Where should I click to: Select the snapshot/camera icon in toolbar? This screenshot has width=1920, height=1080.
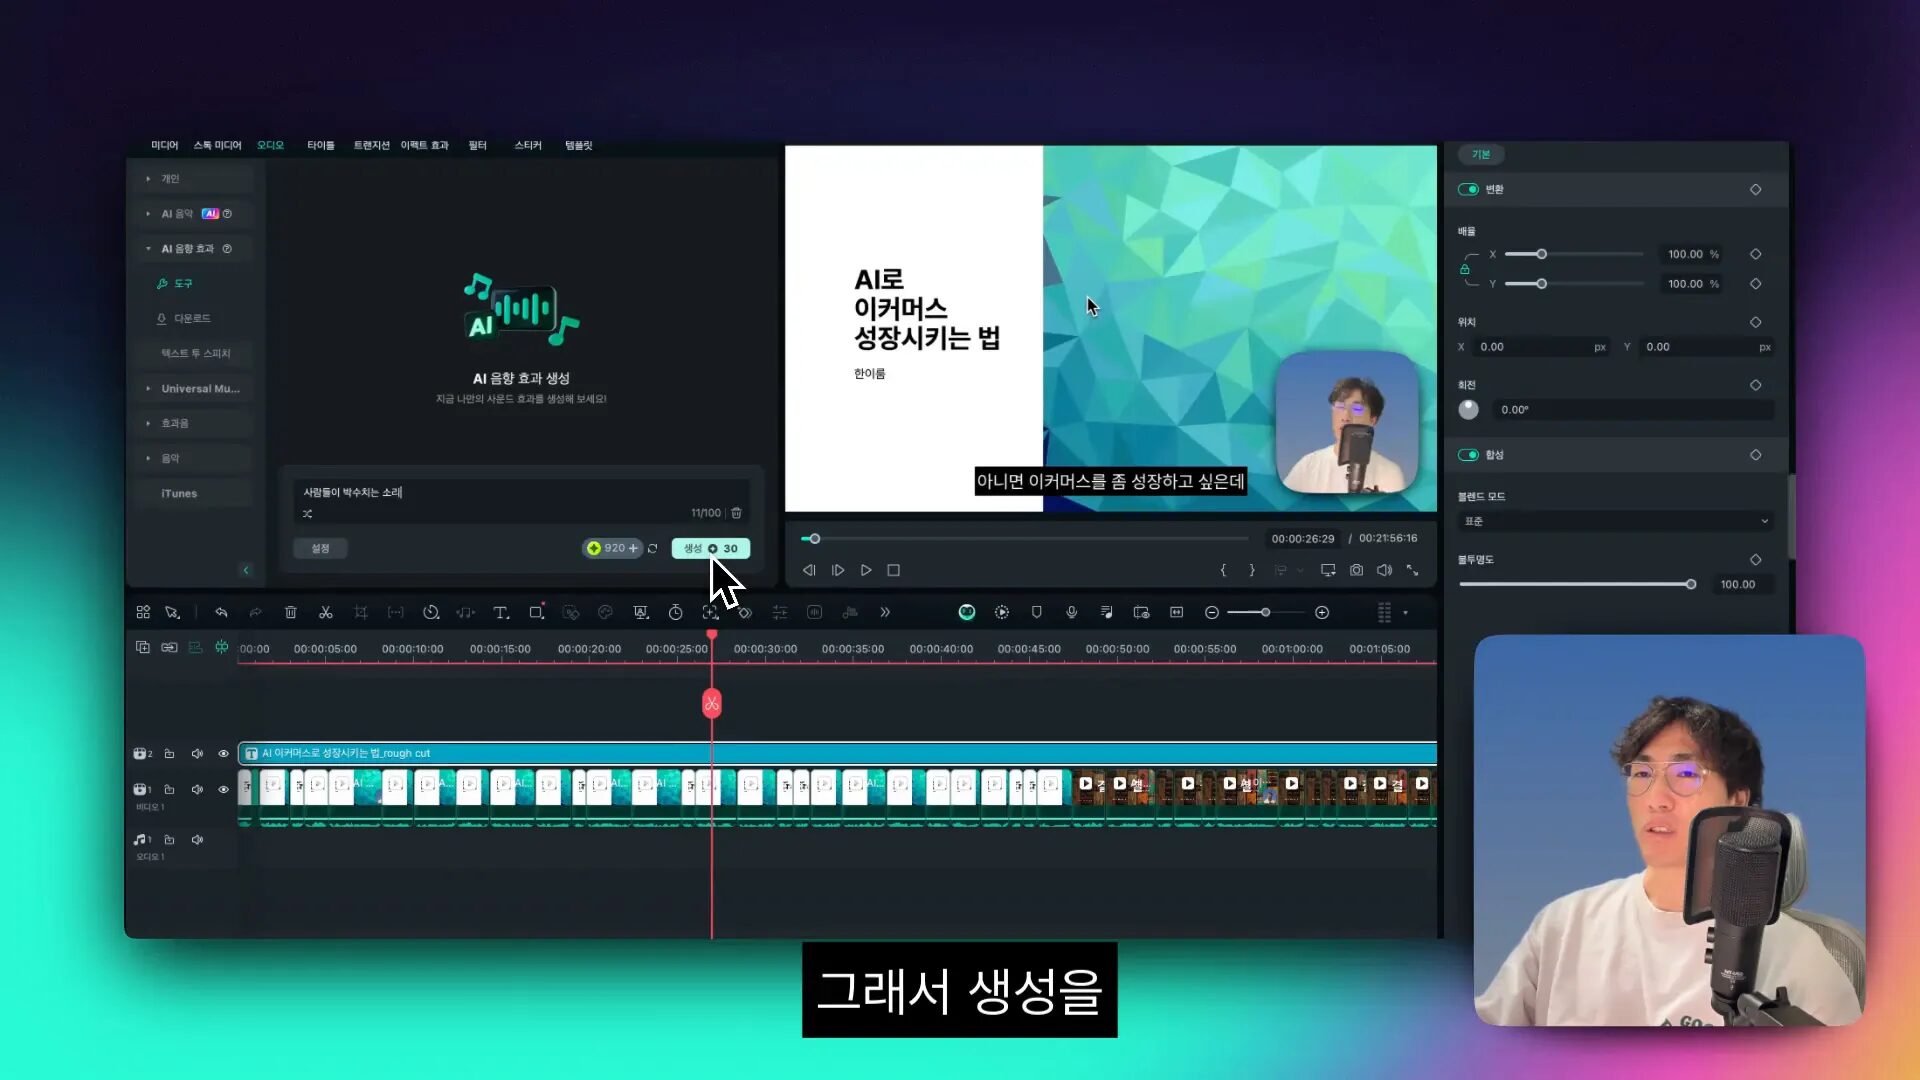pyautogui.click(x=1357, y=570)
